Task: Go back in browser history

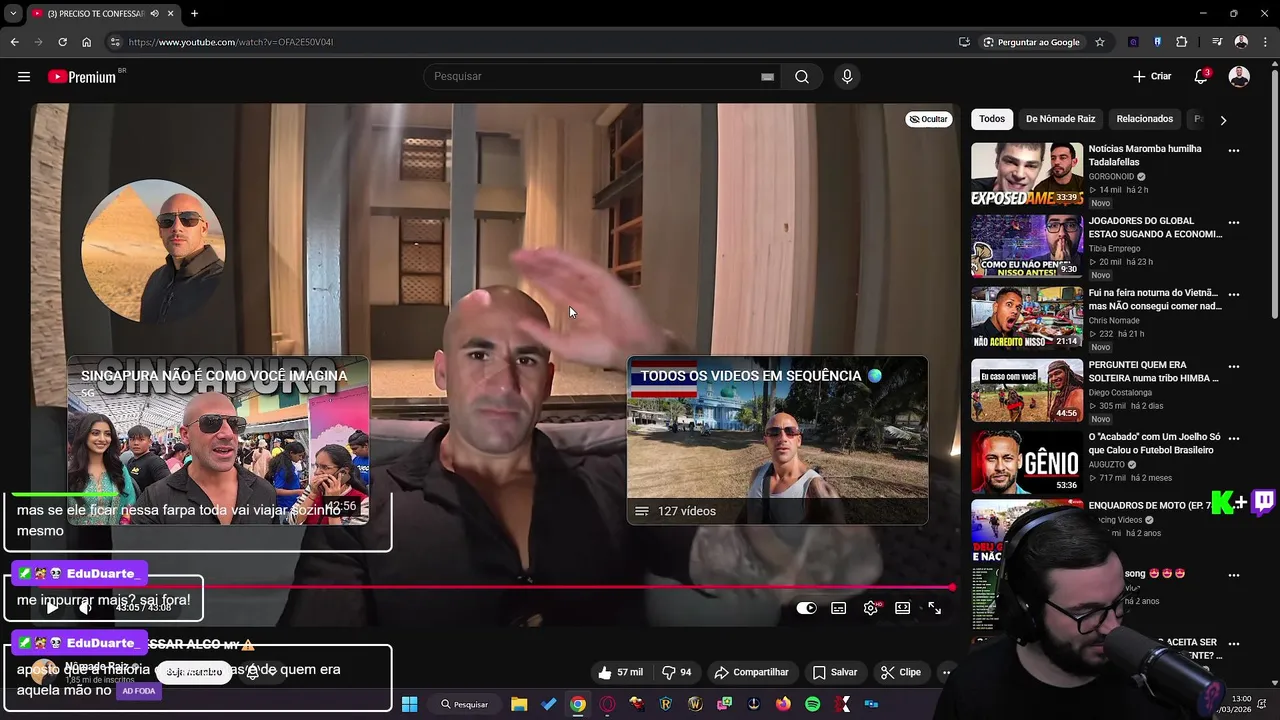Action: tap(14, 42)
